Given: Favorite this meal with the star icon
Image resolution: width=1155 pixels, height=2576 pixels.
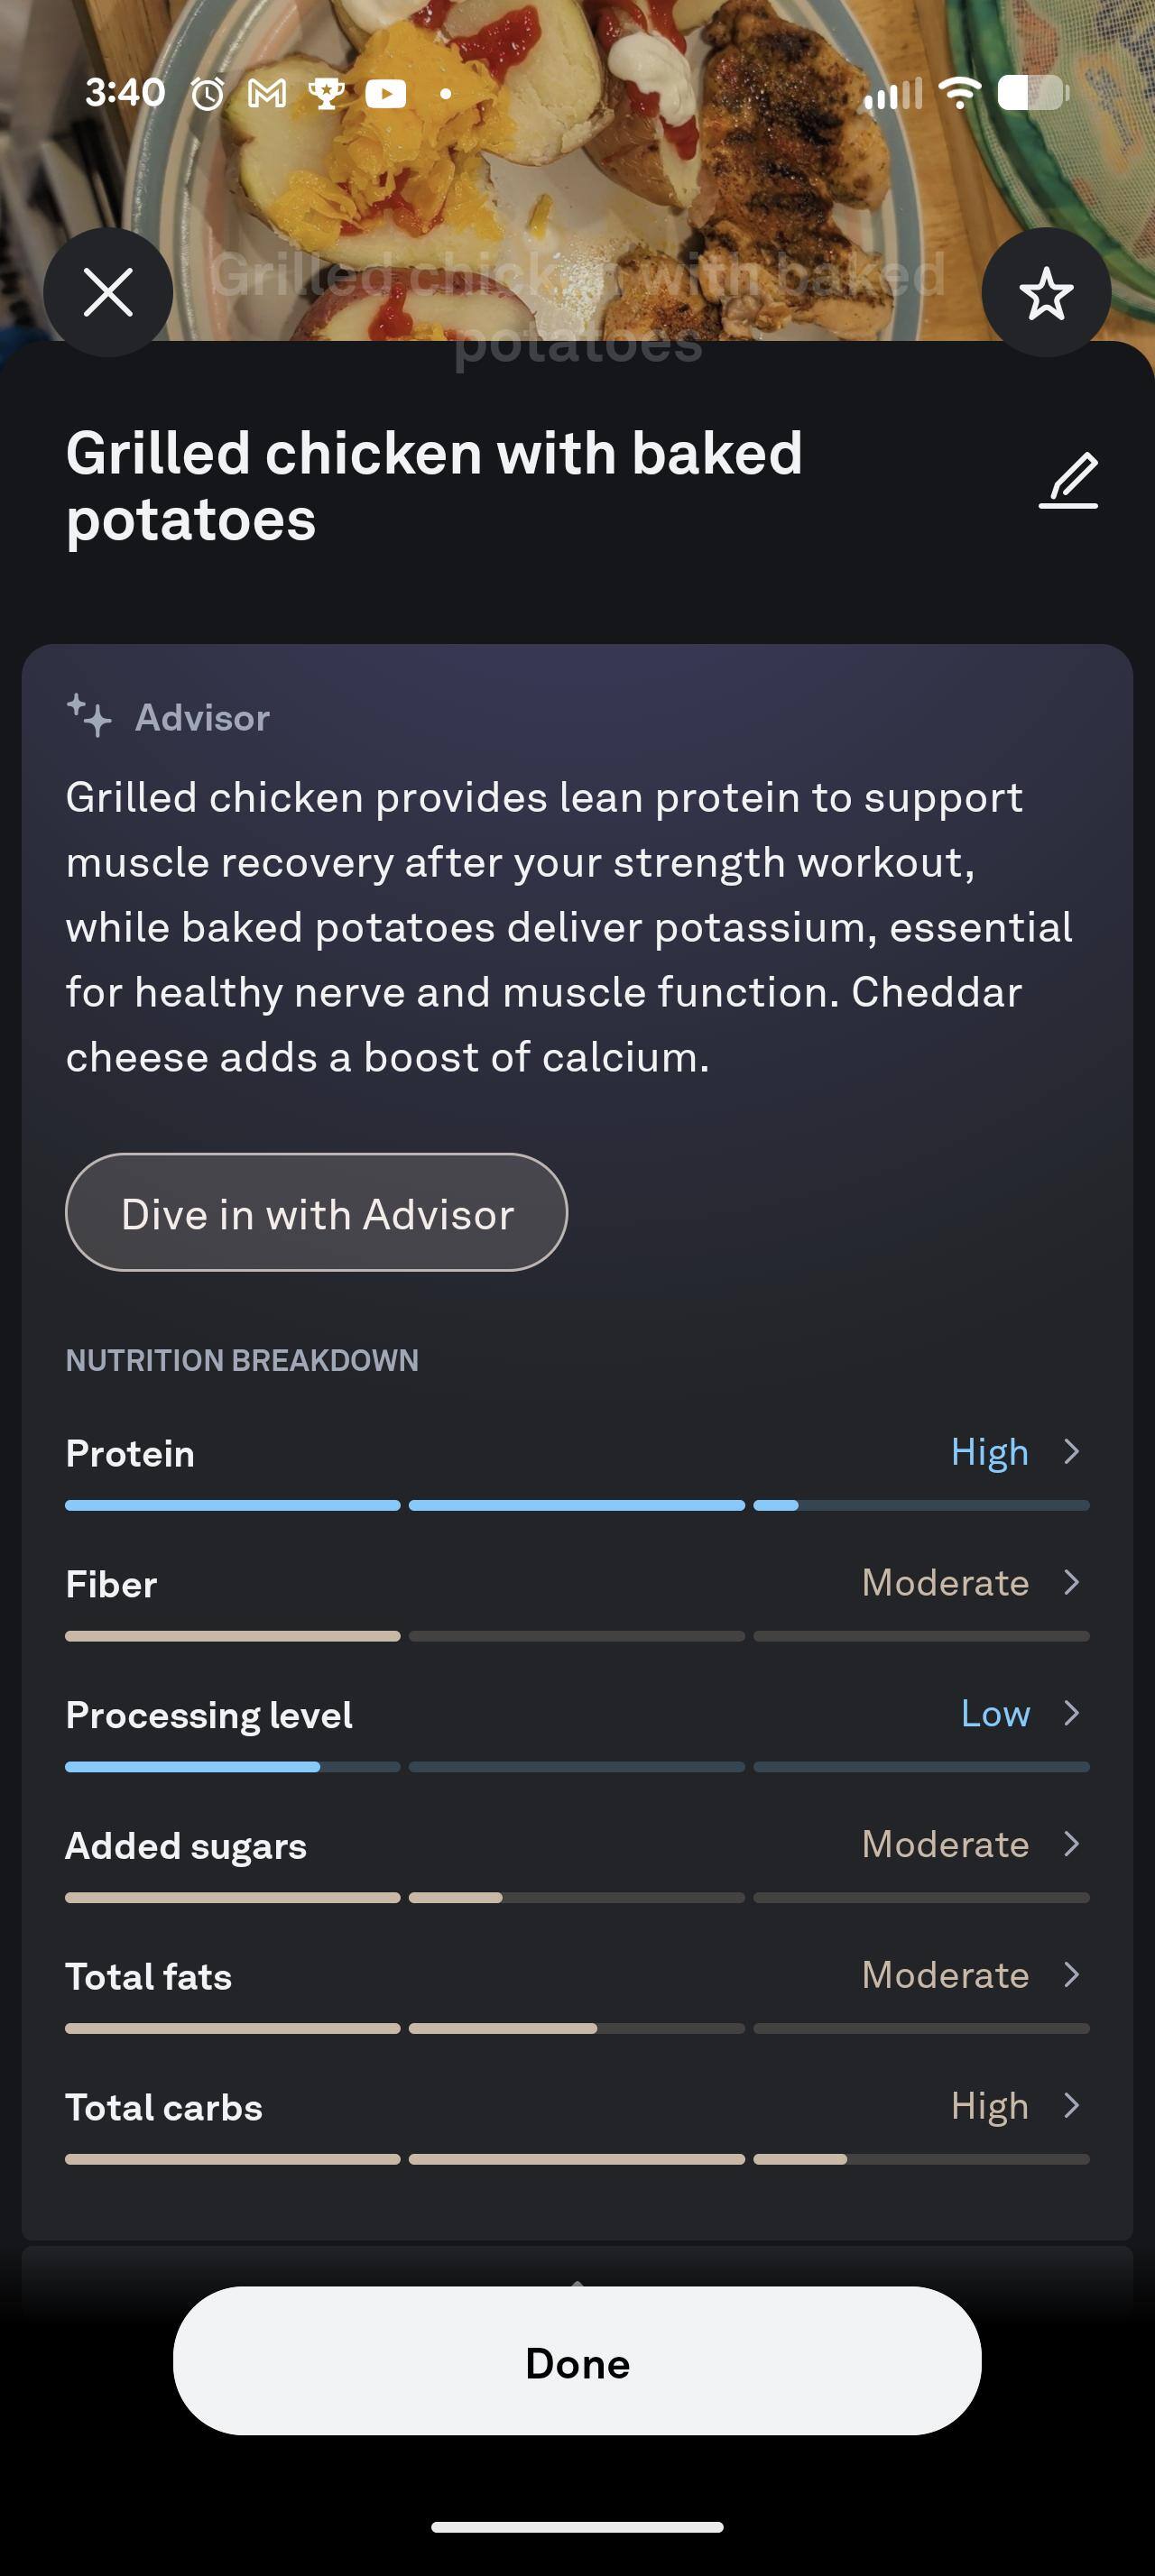Looking at the screenshot, I should point(1046,293).
